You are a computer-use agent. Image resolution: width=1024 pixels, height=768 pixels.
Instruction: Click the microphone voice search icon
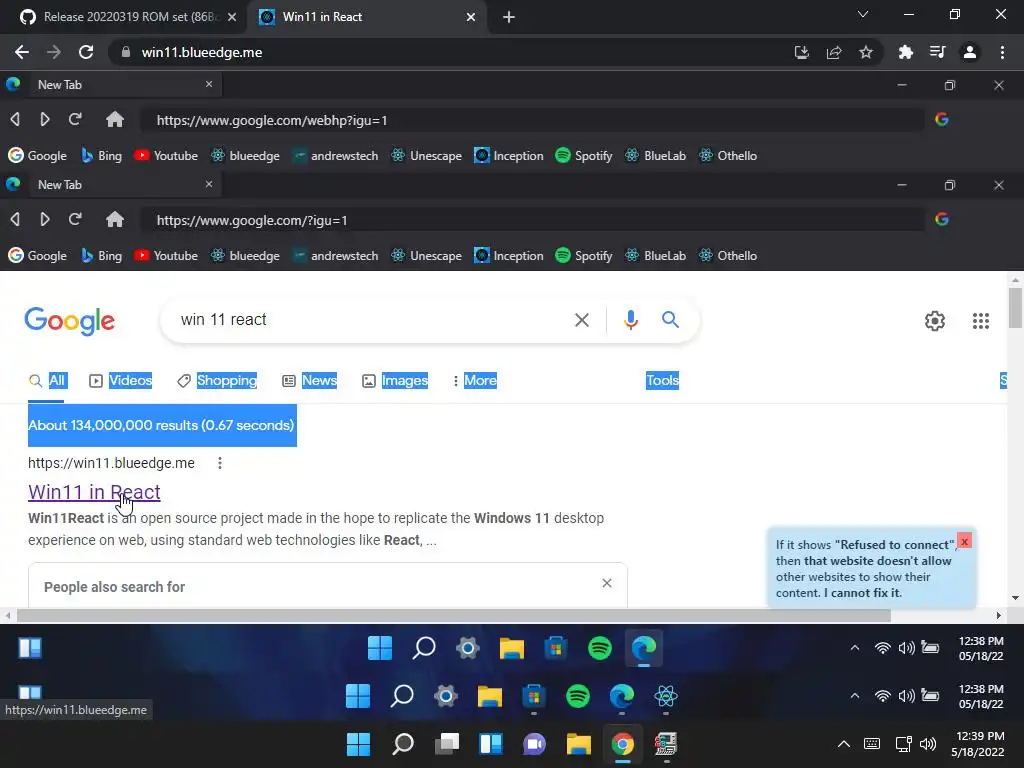(x=630, y=320)
